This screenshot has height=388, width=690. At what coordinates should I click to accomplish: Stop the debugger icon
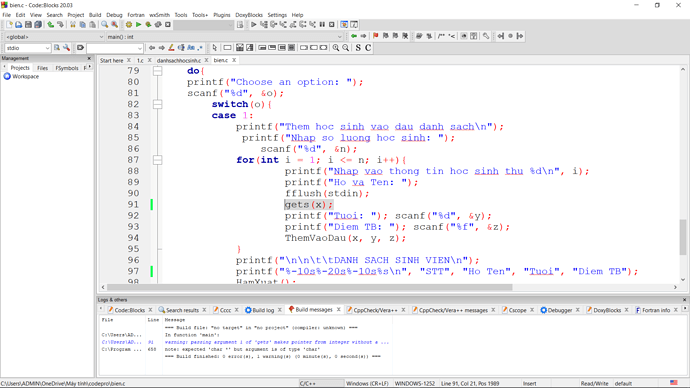[x=332, y=25]
